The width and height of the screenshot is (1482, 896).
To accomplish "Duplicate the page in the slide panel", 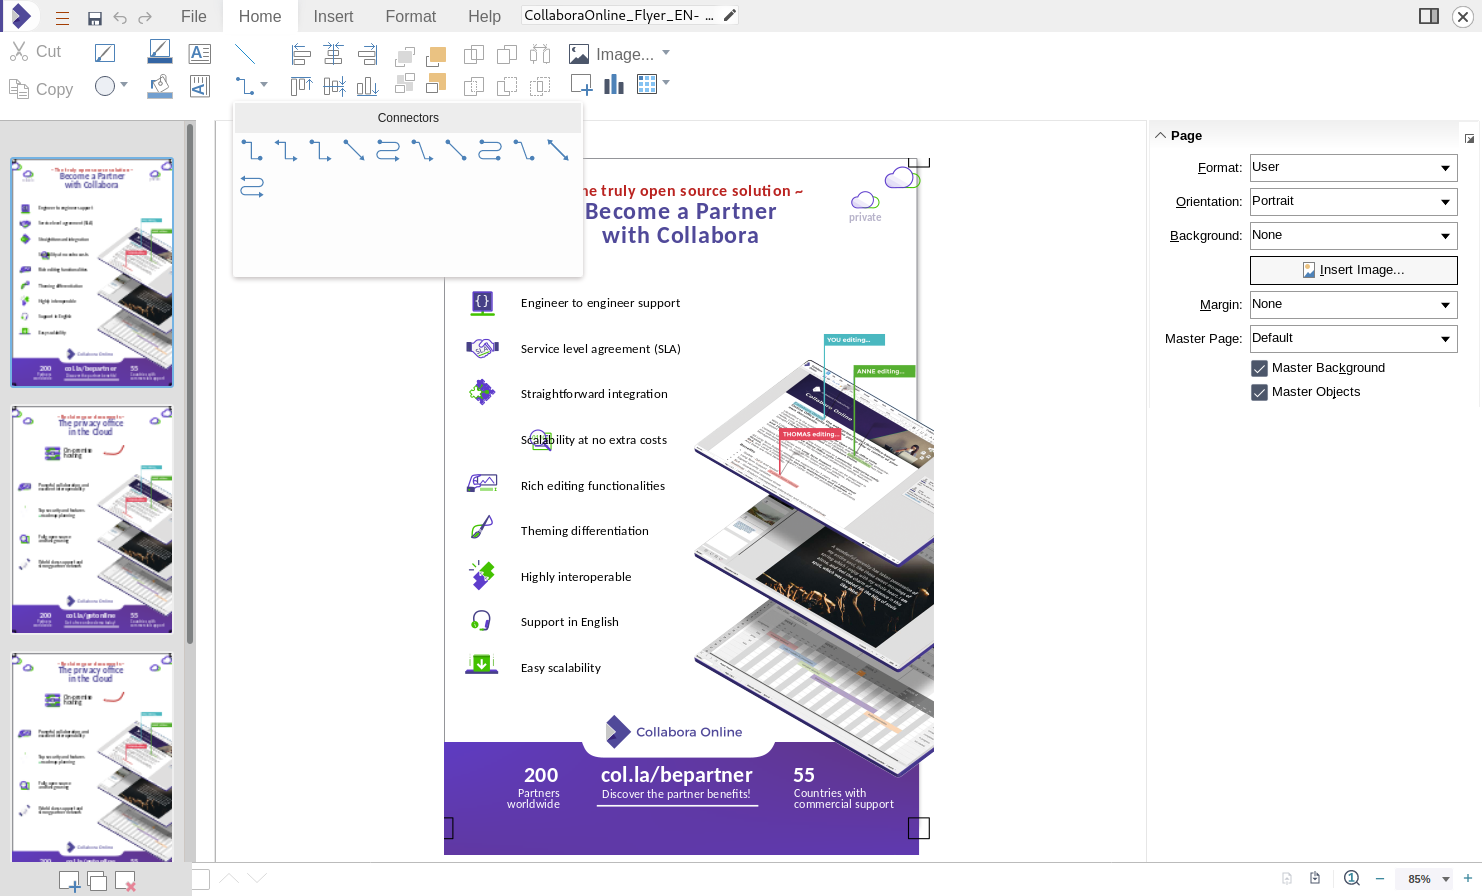I will pyautogui.click(x=97, y=881).
